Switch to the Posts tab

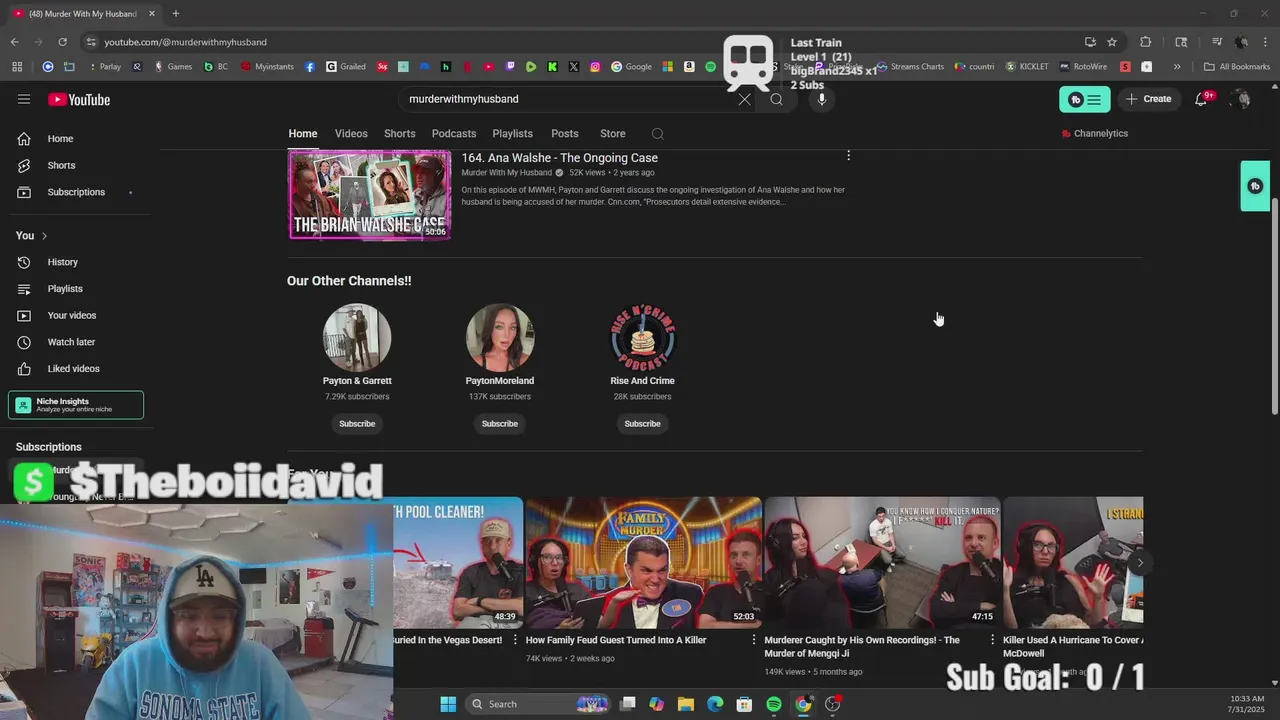565,134
